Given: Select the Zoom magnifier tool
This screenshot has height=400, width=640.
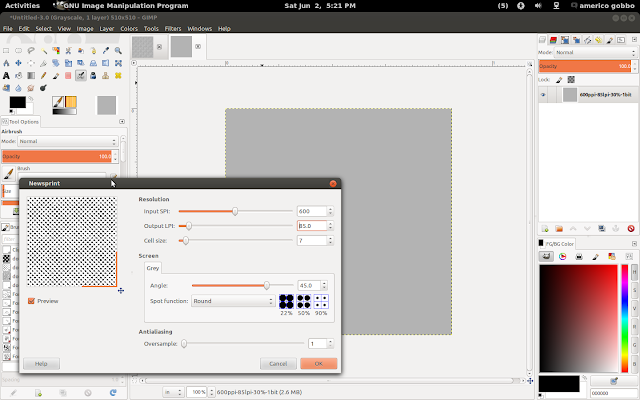Looking at the screenshot, I should [118, 51].
